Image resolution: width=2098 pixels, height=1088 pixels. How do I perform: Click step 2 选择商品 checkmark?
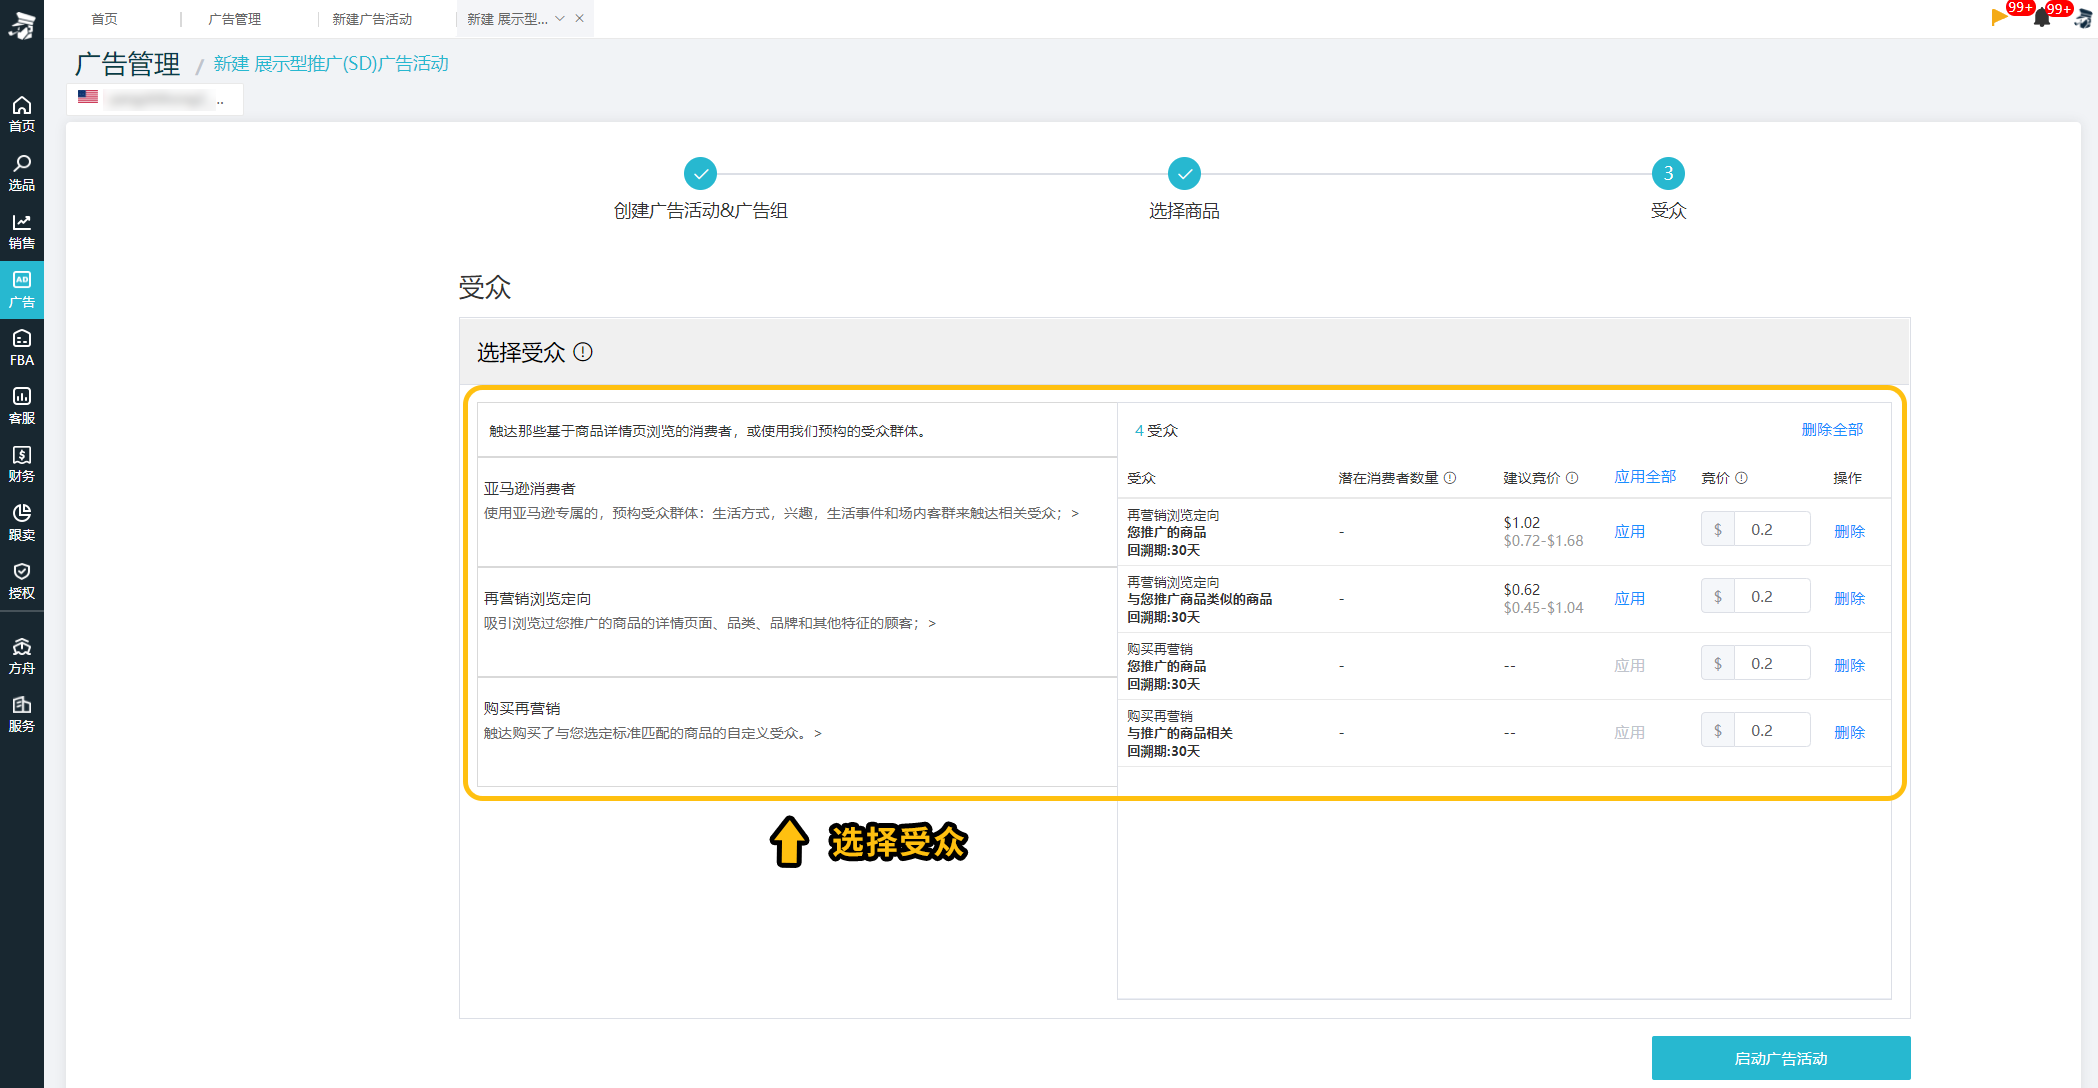click(1184, 174)
